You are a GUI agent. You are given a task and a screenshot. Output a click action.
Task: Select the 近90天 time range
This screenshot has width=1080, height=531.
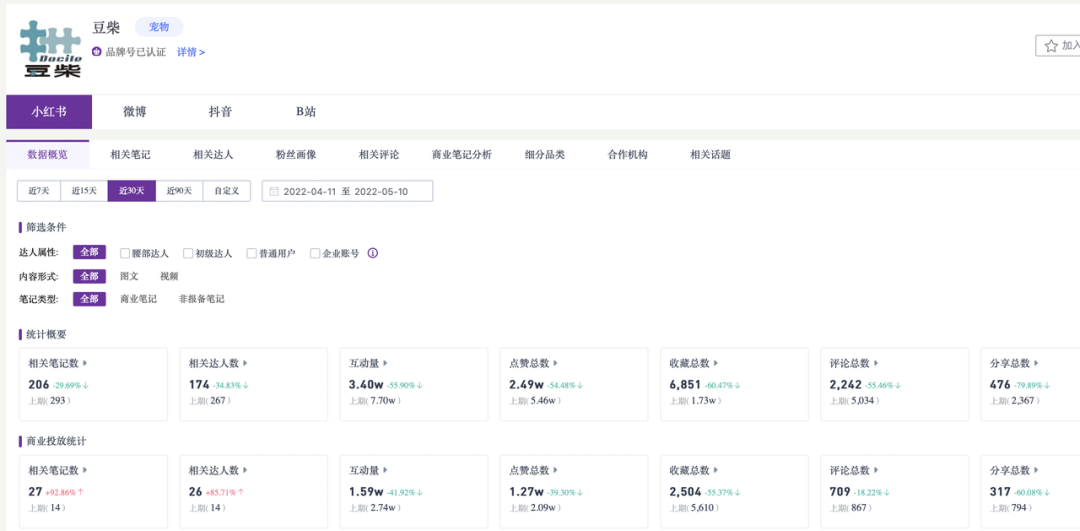click(179, 191)
